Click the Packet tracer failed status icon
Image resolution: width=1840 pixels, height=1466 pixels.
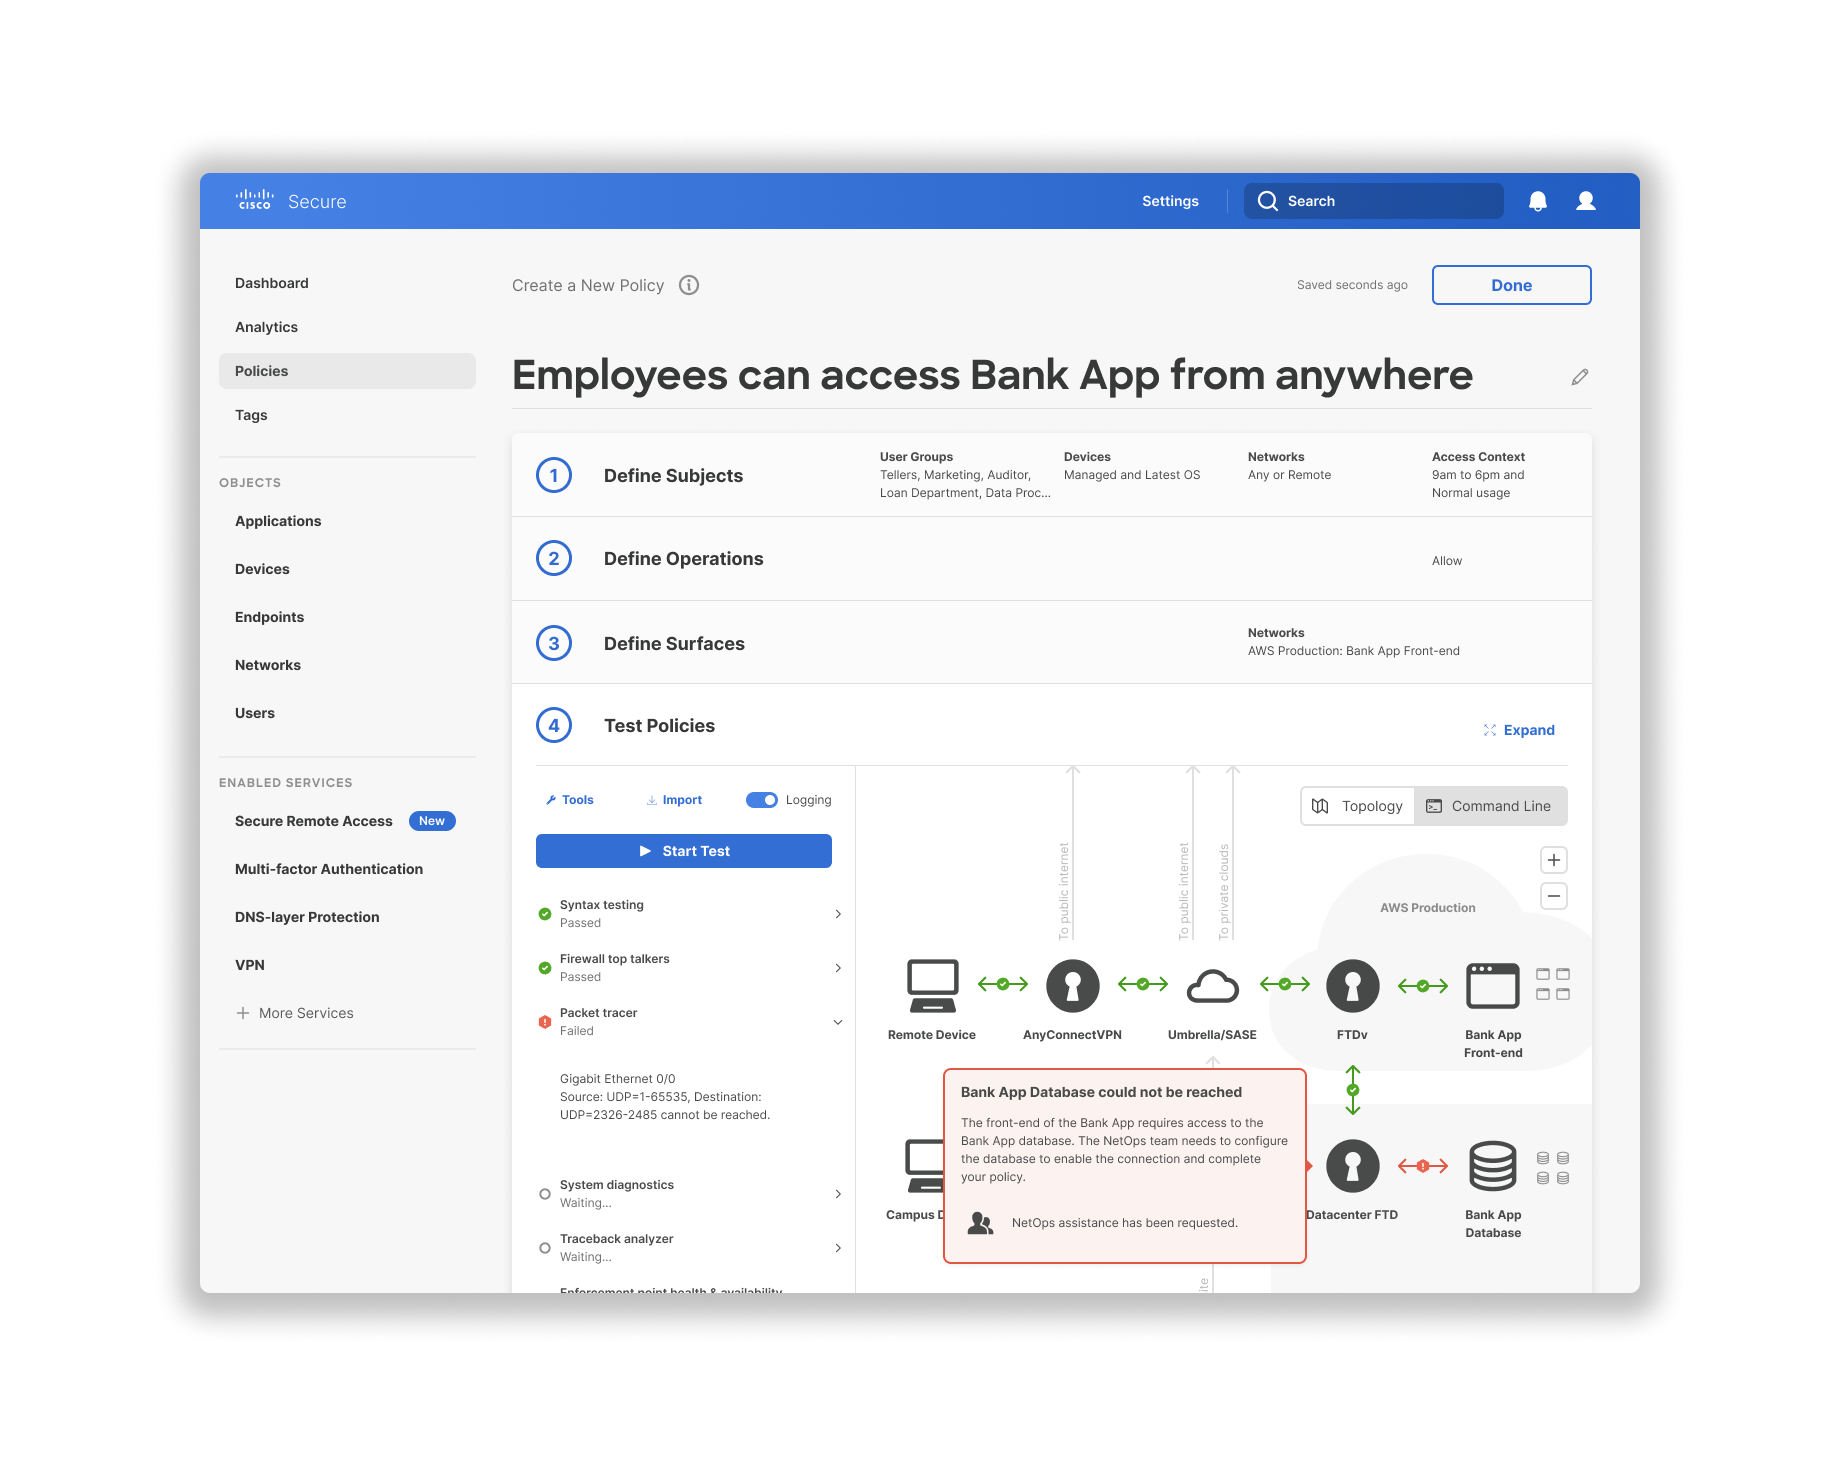click(x=545, y=1022)
